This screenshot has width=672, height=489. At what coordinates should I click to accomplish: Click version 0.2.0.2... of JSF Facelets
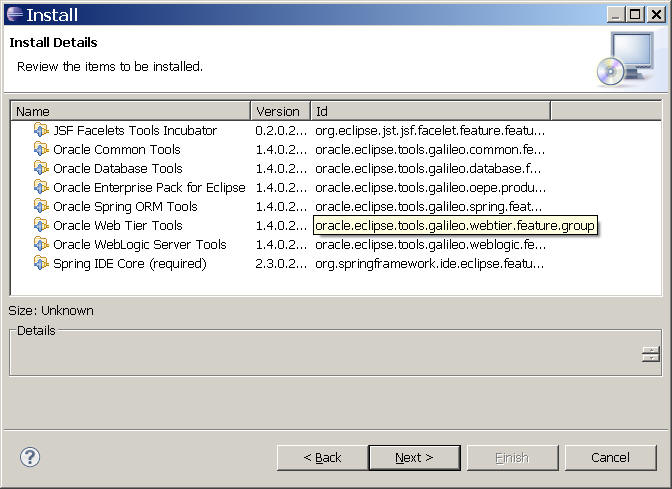tap(281, 130)
